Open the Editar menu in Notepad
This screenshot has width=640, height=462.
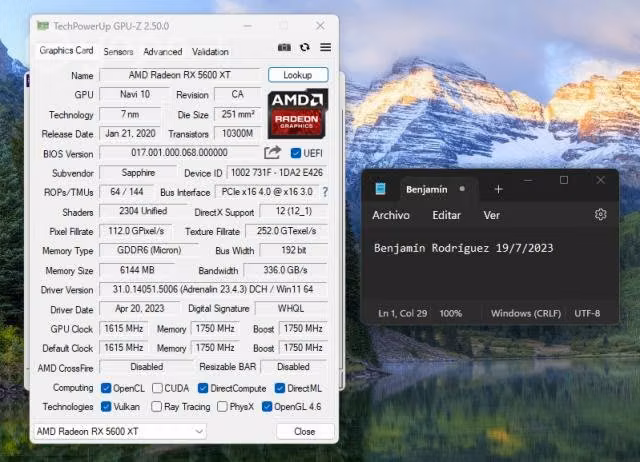coord(446,215)
